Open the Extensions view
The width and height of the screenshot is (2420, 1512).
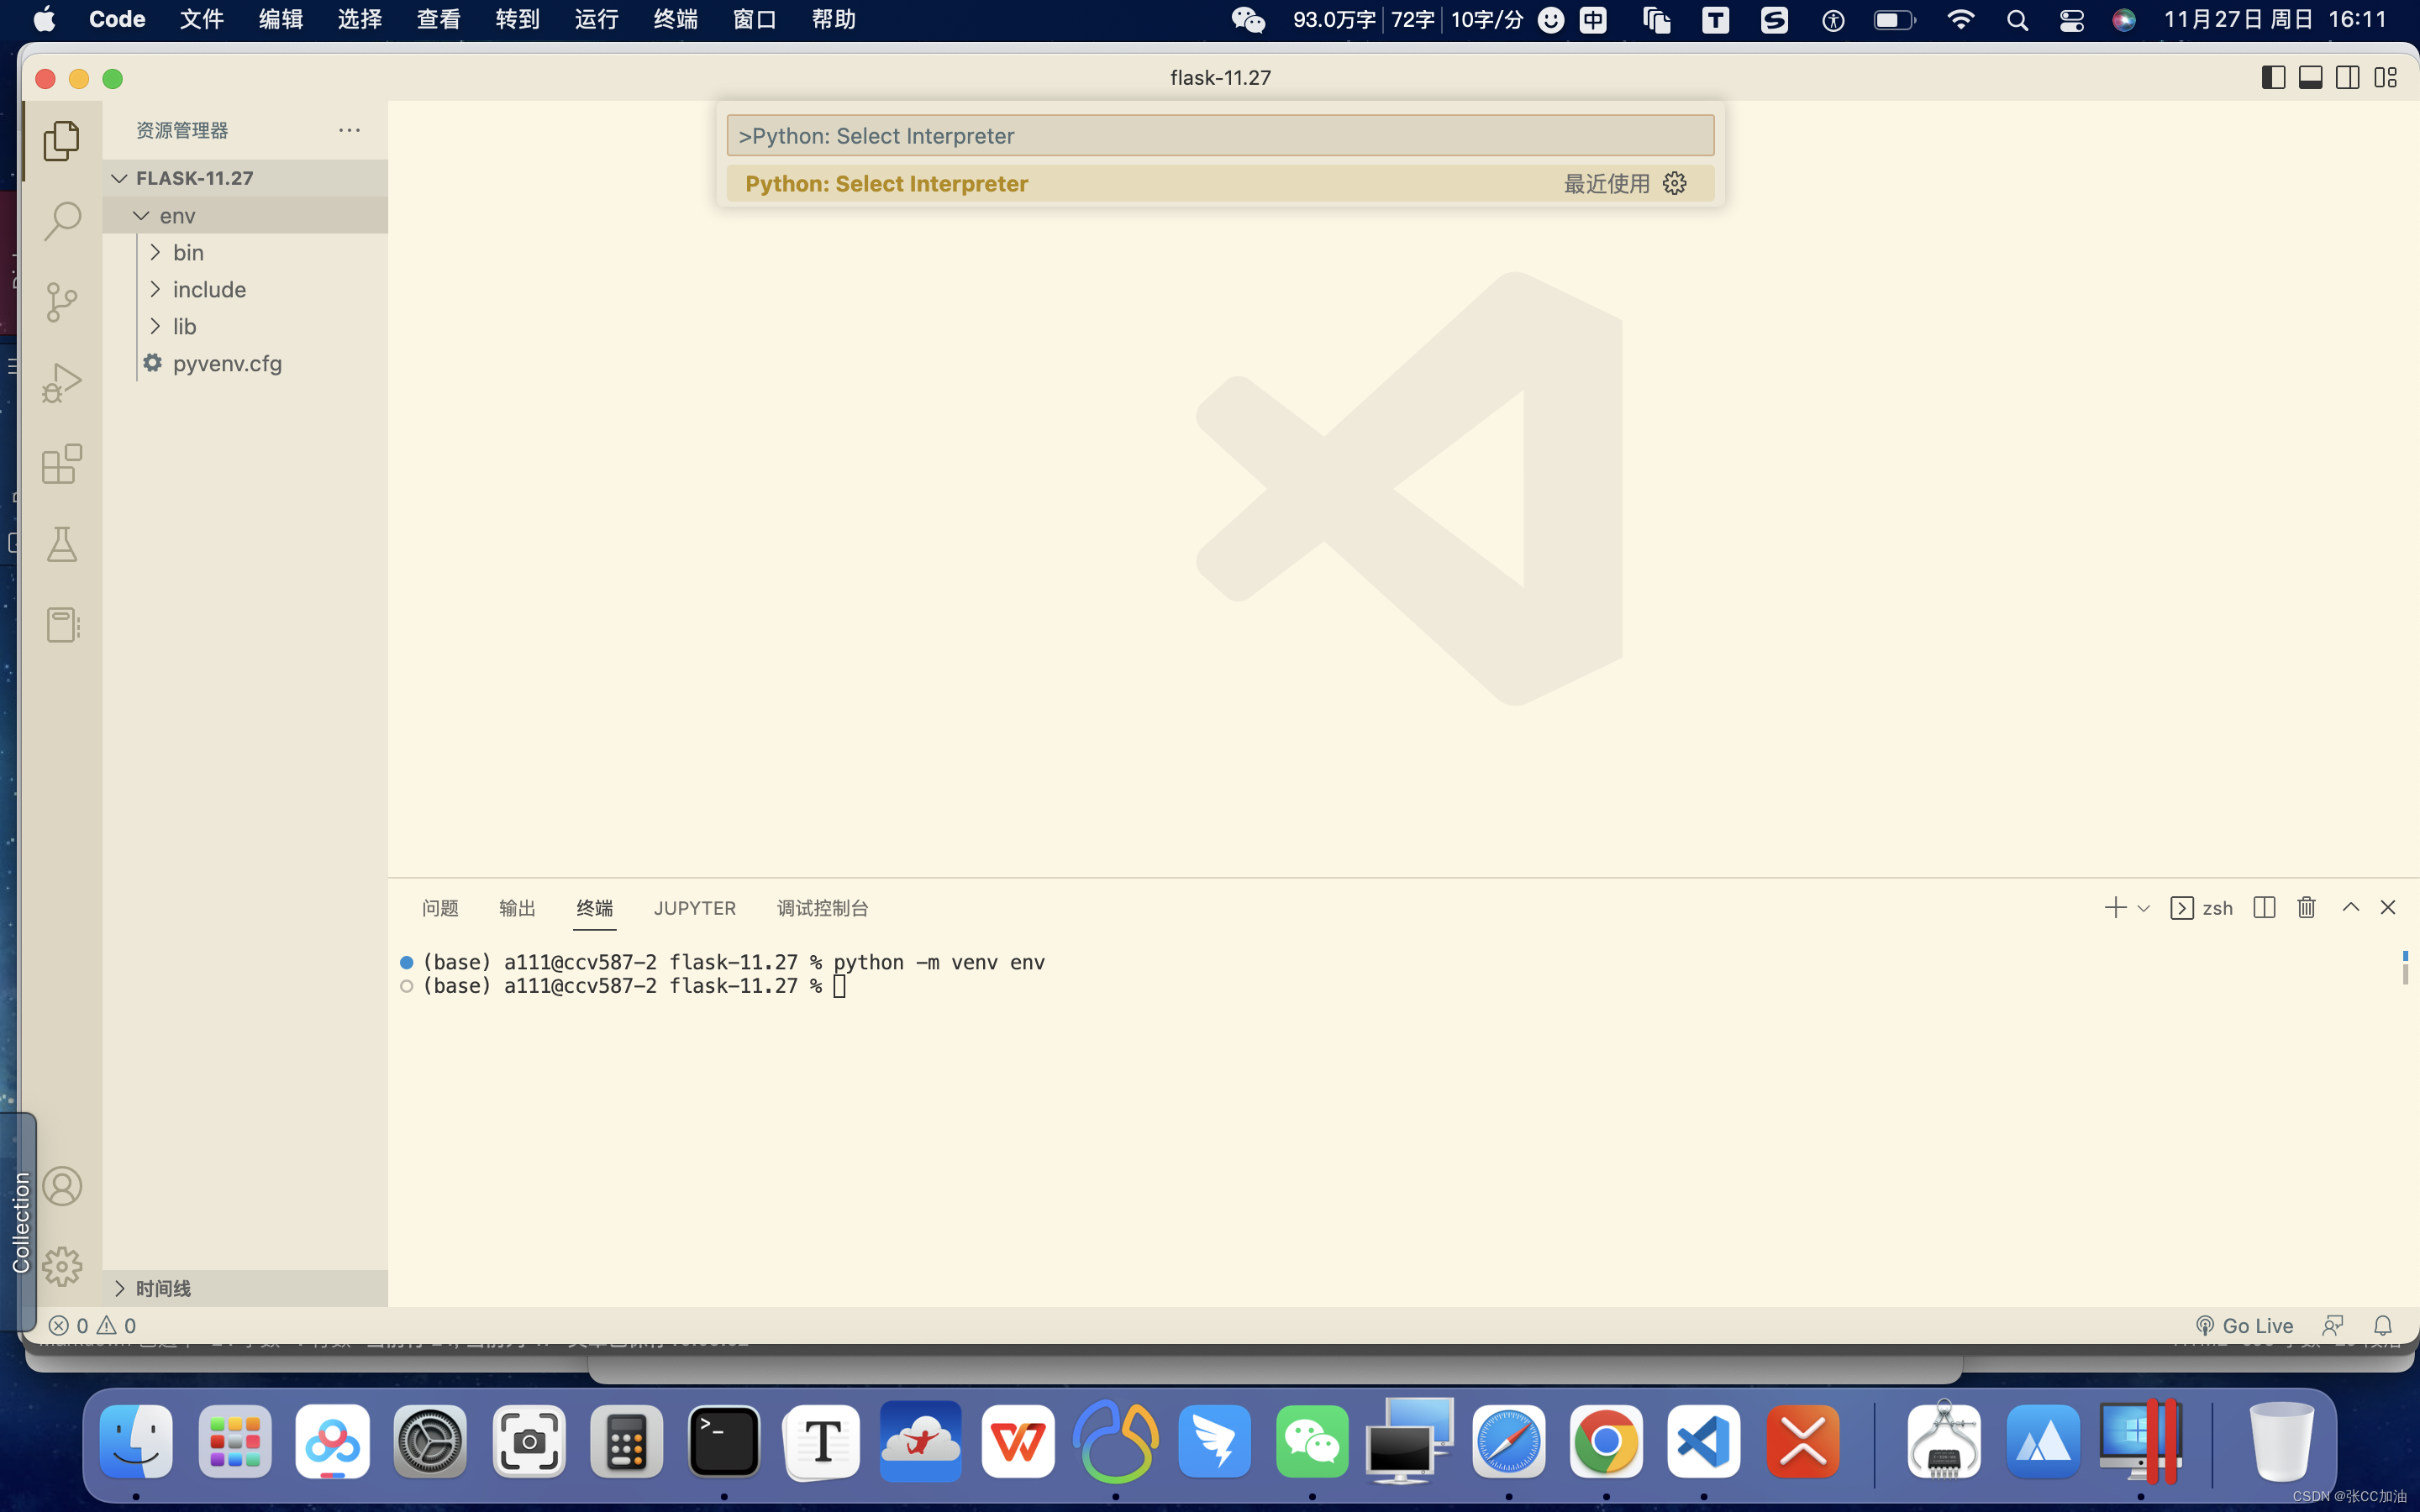(x=62, y=464)
